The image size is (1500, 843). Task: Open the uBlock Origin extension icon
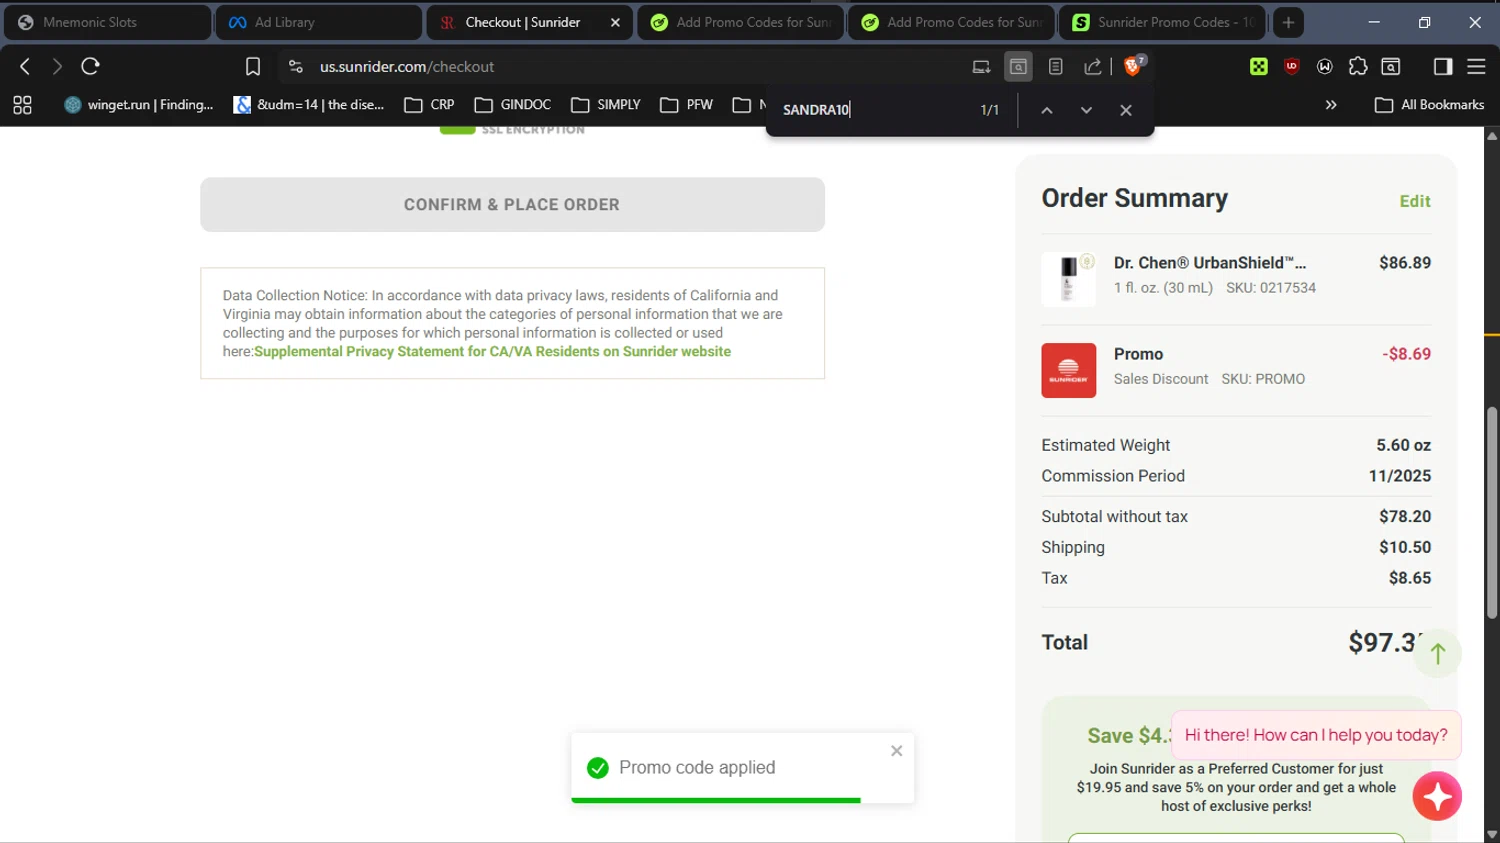pos(1292,67)
